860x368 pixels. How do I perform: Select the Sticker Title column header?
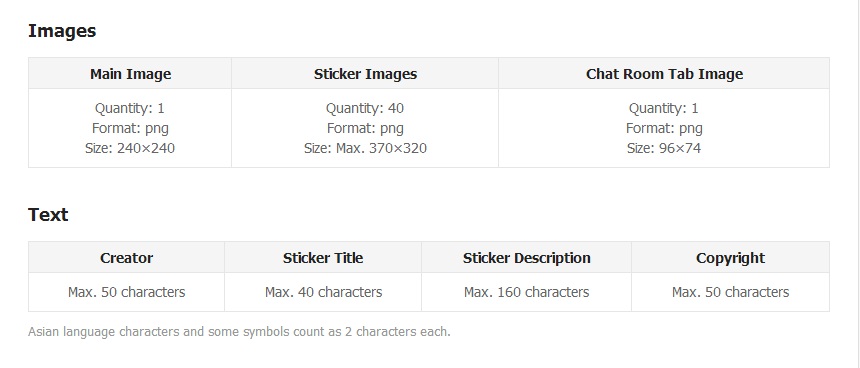(323, 258)
